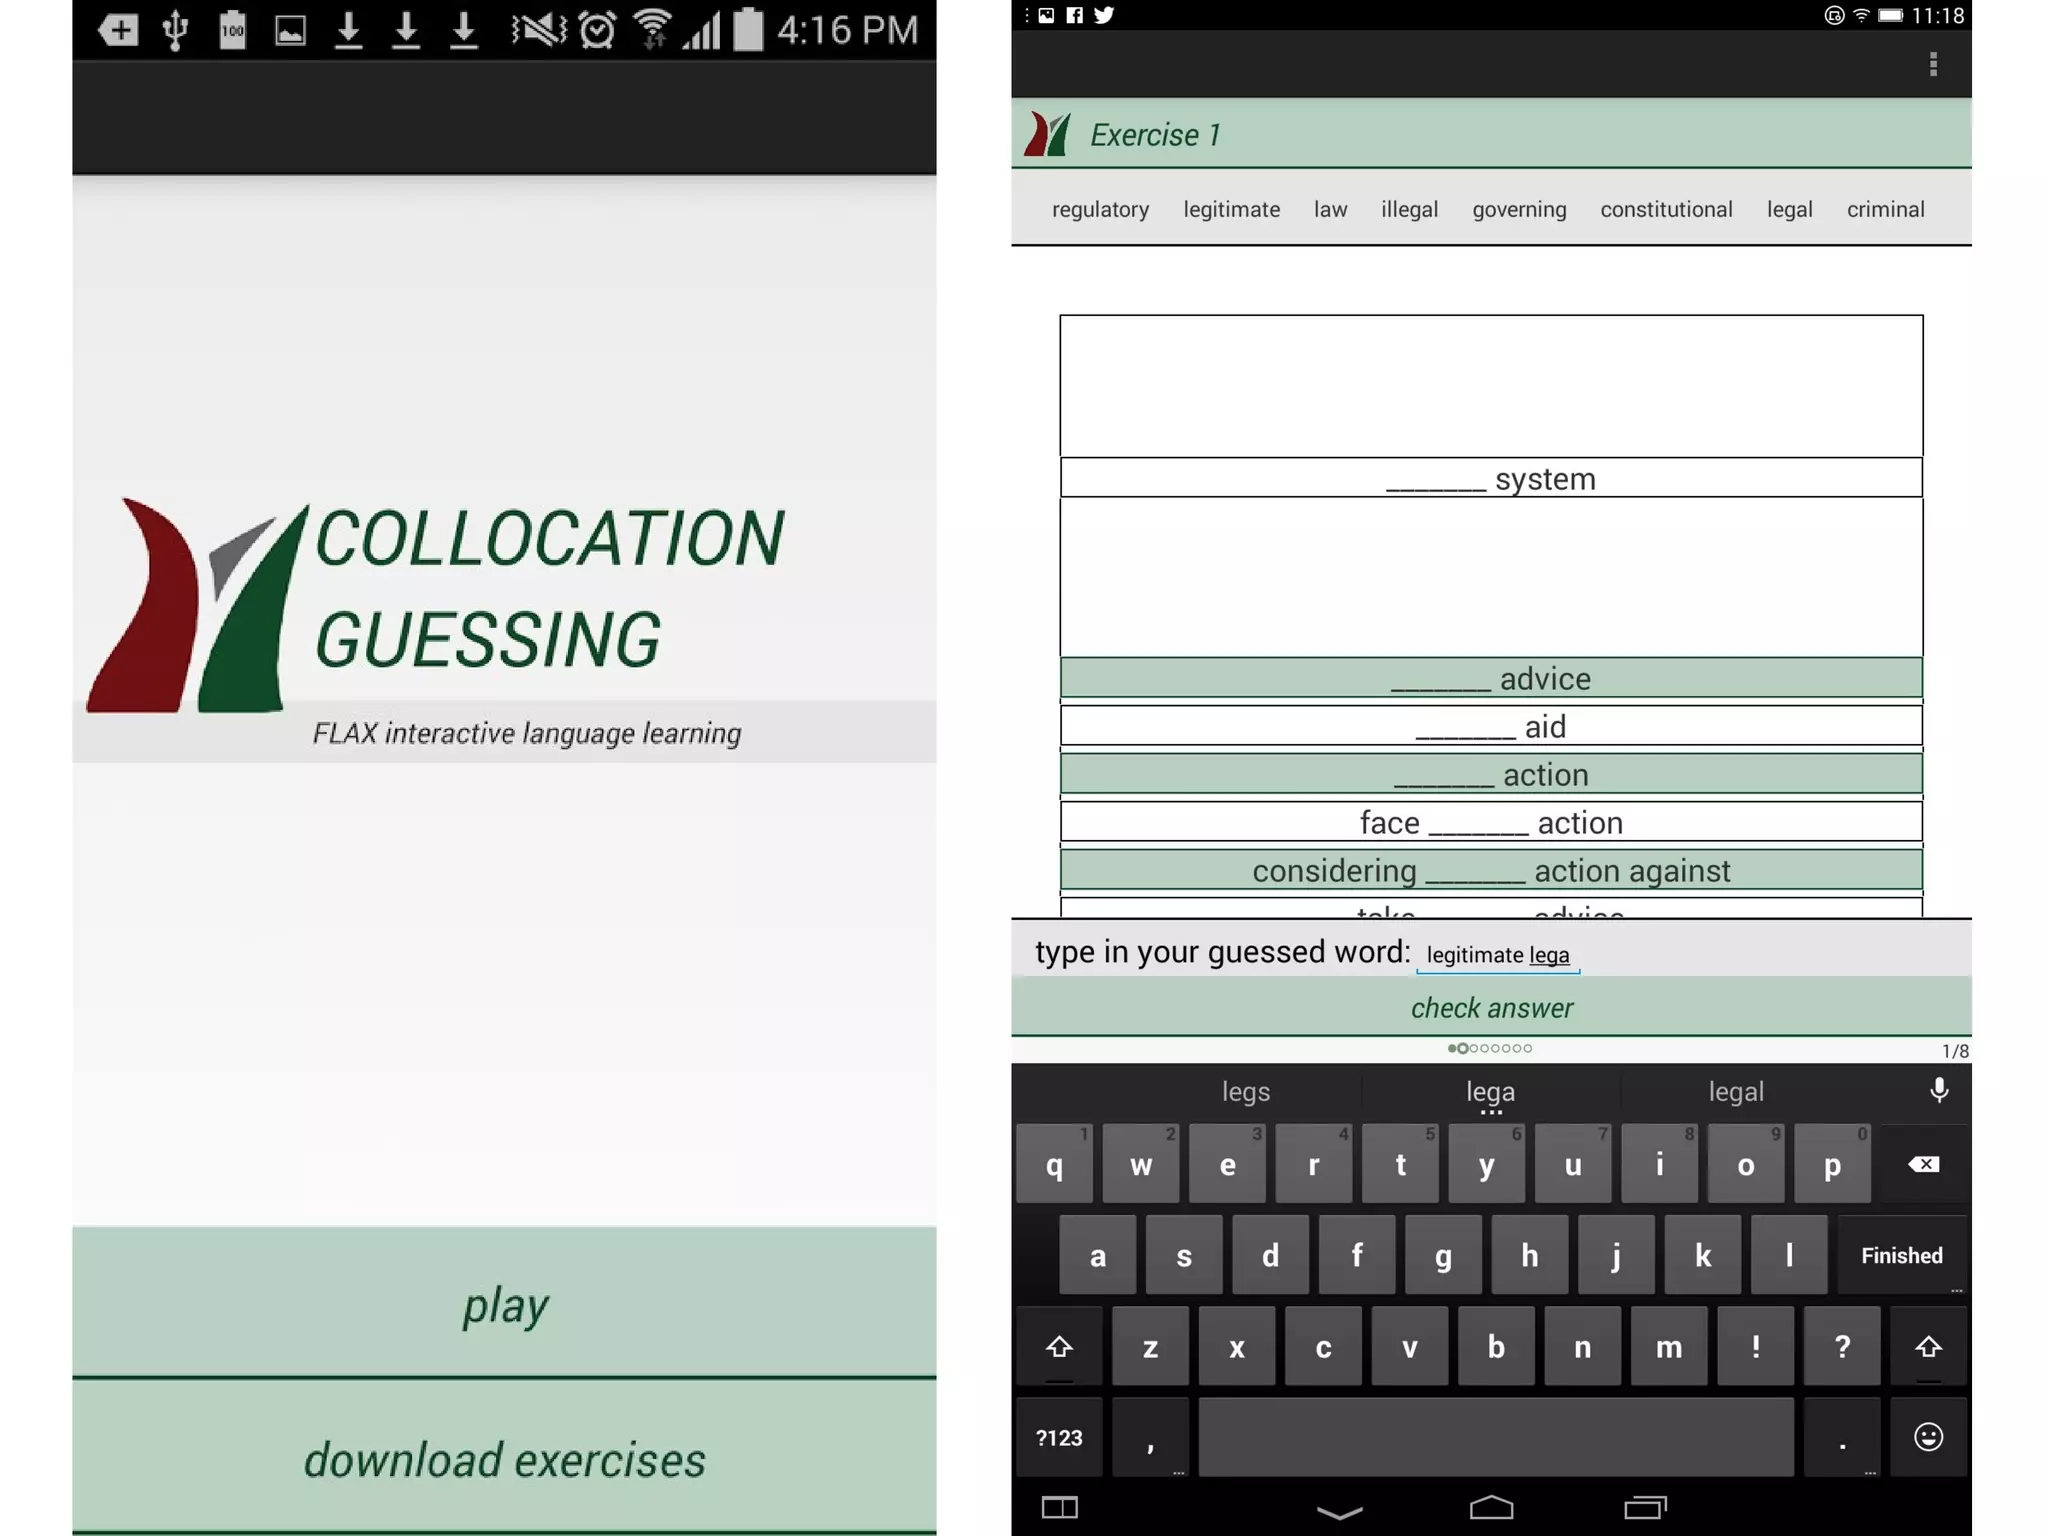Hide keyboard with the down chevron
Viewport: 2048px width, 1536px height.
click(x=1339, y=1510)
